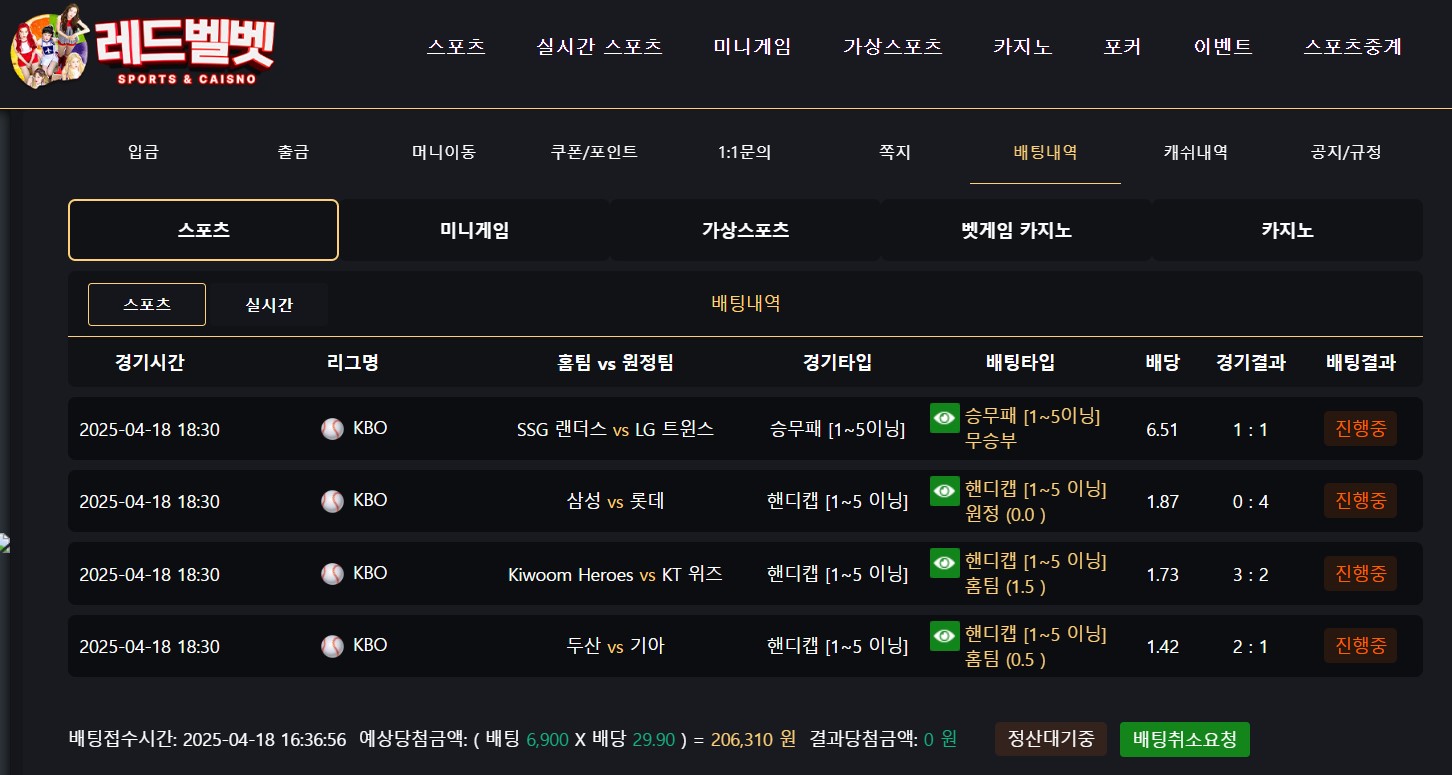
Task: Toggle eye icon for 원정 (0.0) bet
Action: [944, 490]
